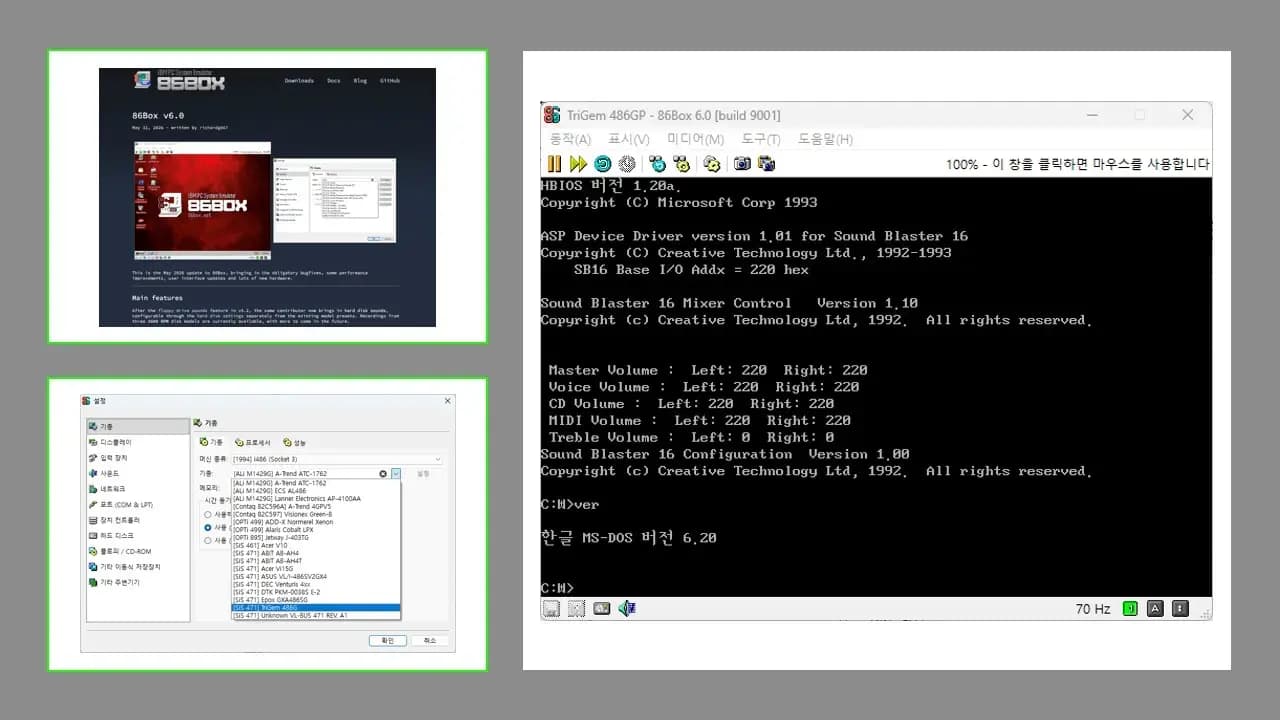Viewport: 1280px width, 720px height.
Task: Click the down-arrow indicator in status bar
Action: click(x=1181, y=608)
